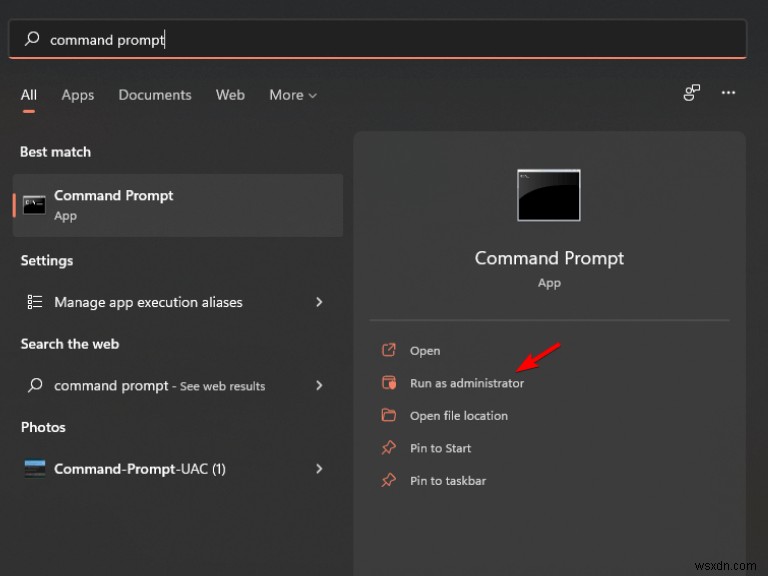Select the All tab

coord(29,95)
